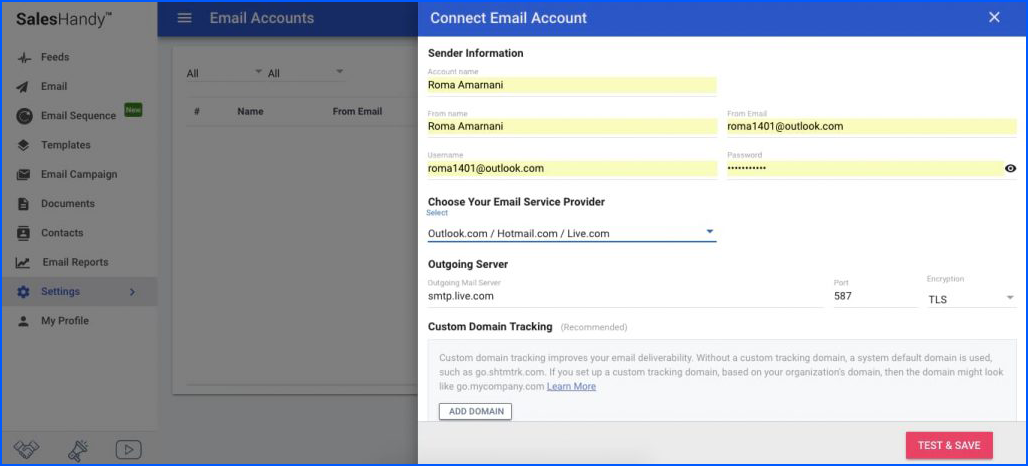Click the Port field showing 587
Viewport: 1028px width, 466px height.
pyautogui.click(x=875, y=296)
